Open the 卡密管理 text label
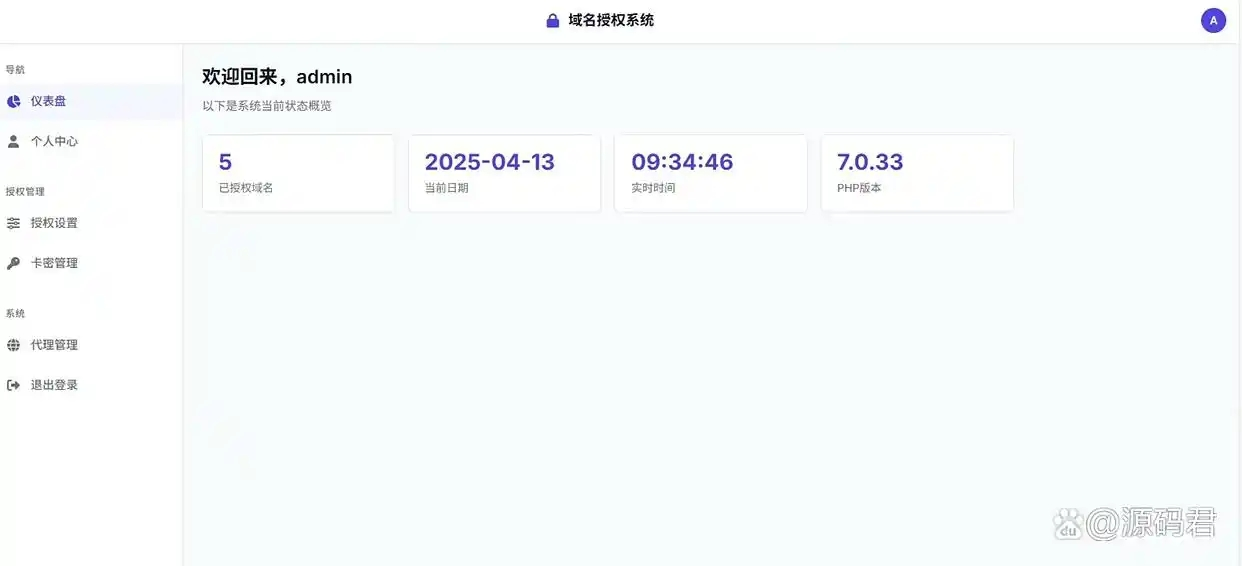 pos(54,263)
